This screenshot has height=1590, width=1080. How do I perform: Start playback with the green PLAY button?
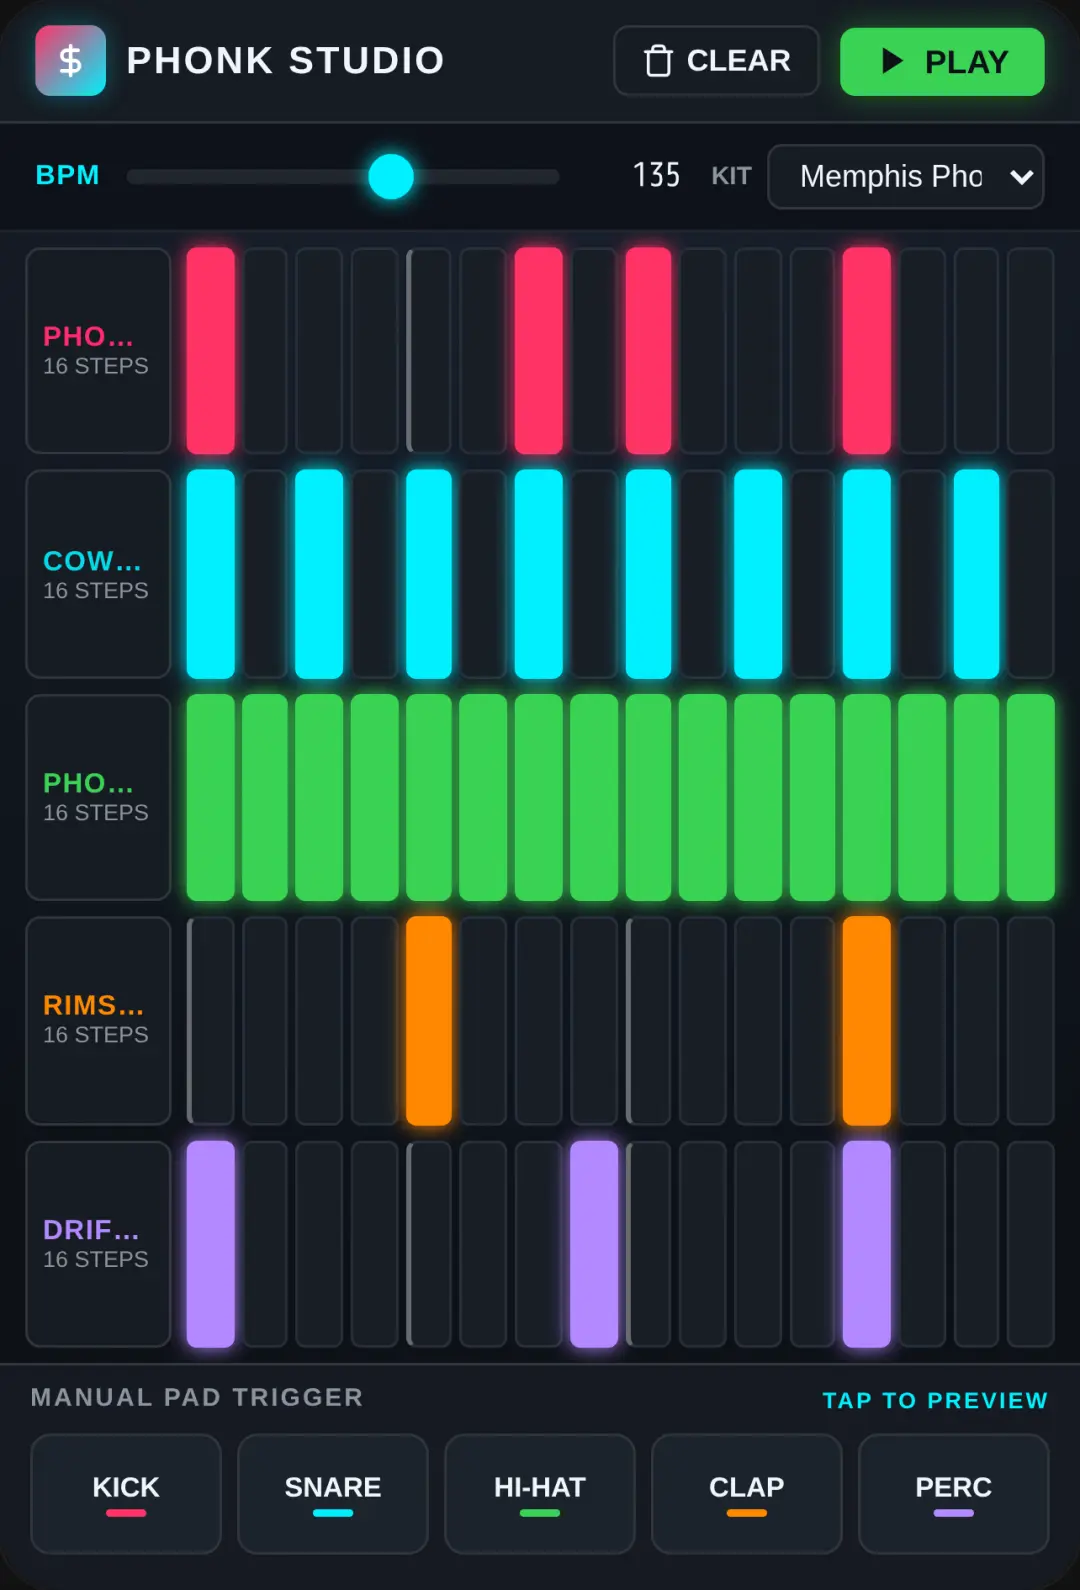click(x=942, y=62)
